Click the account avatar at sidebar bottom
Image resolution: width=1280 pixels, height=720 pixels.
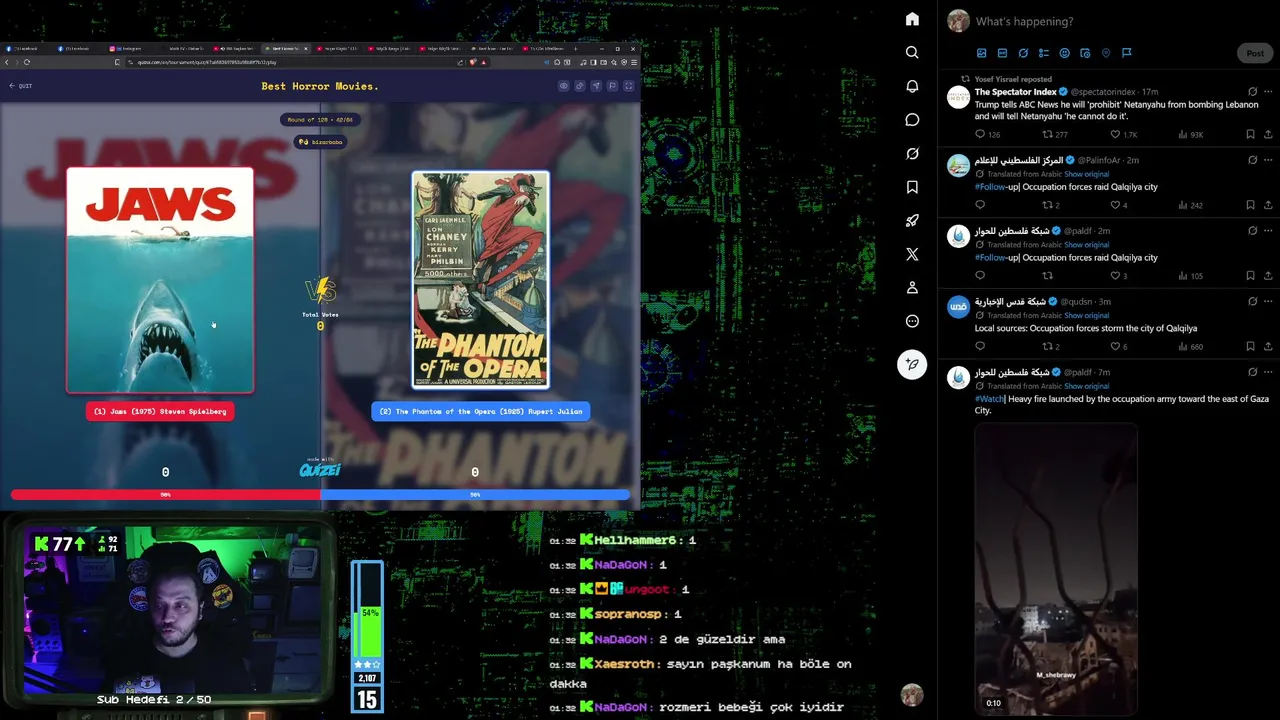[x=911, y=695]
